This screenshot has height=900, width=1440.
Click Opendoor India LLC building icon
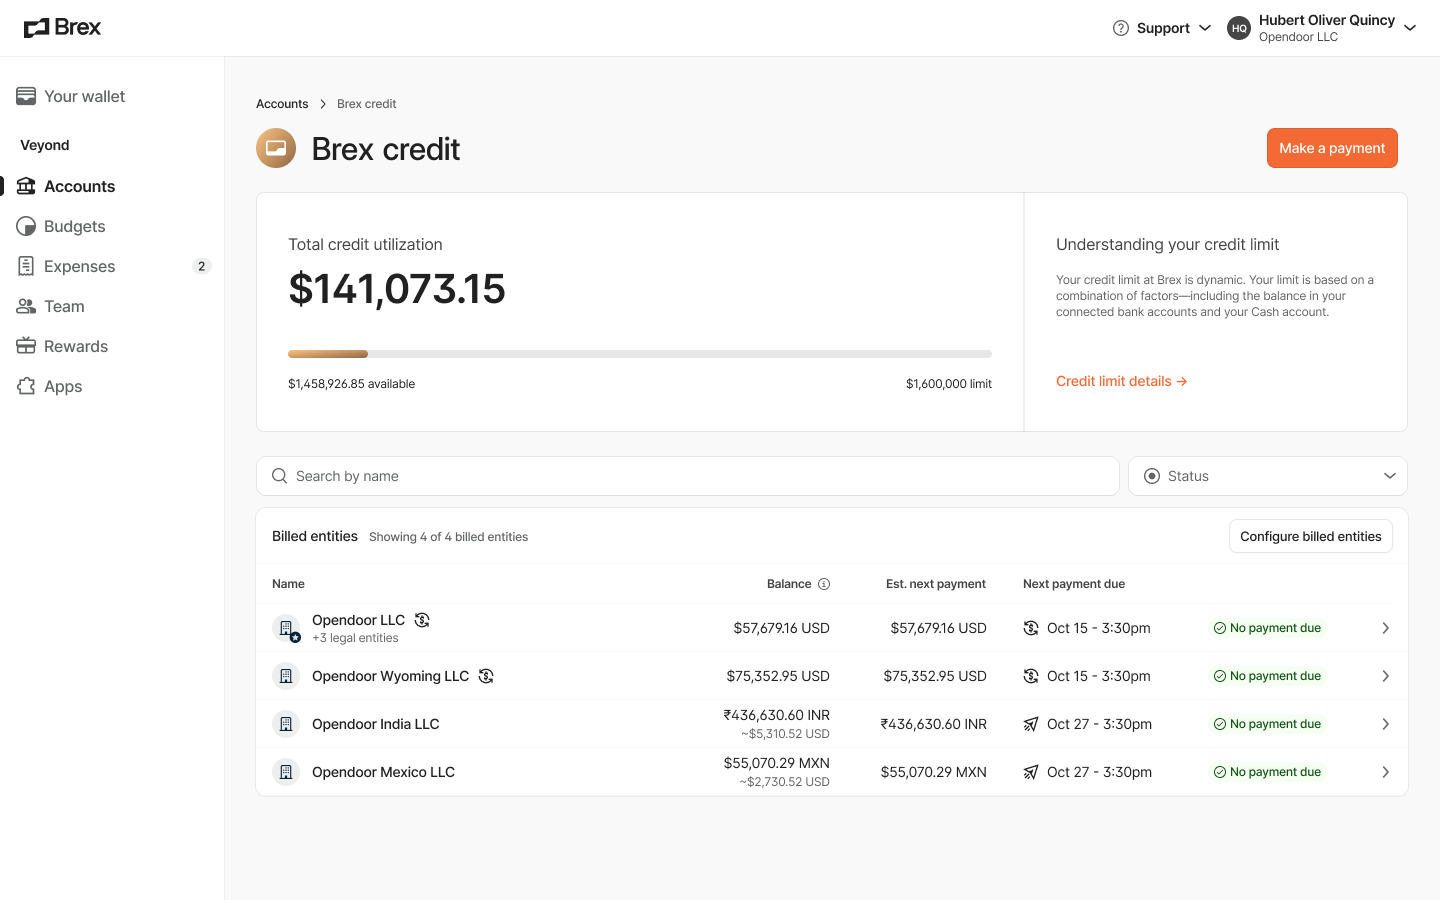point(286,724)
